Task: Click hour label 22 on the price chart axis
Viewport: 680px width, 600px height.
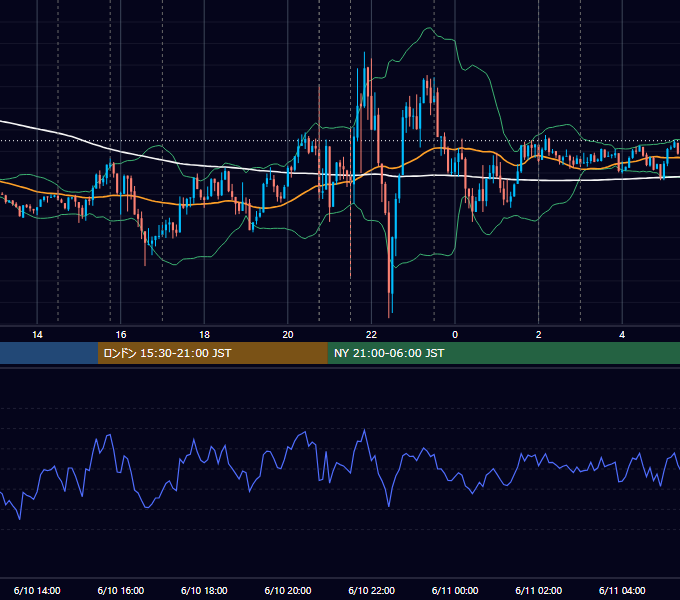Action: [x=371, y=335]
